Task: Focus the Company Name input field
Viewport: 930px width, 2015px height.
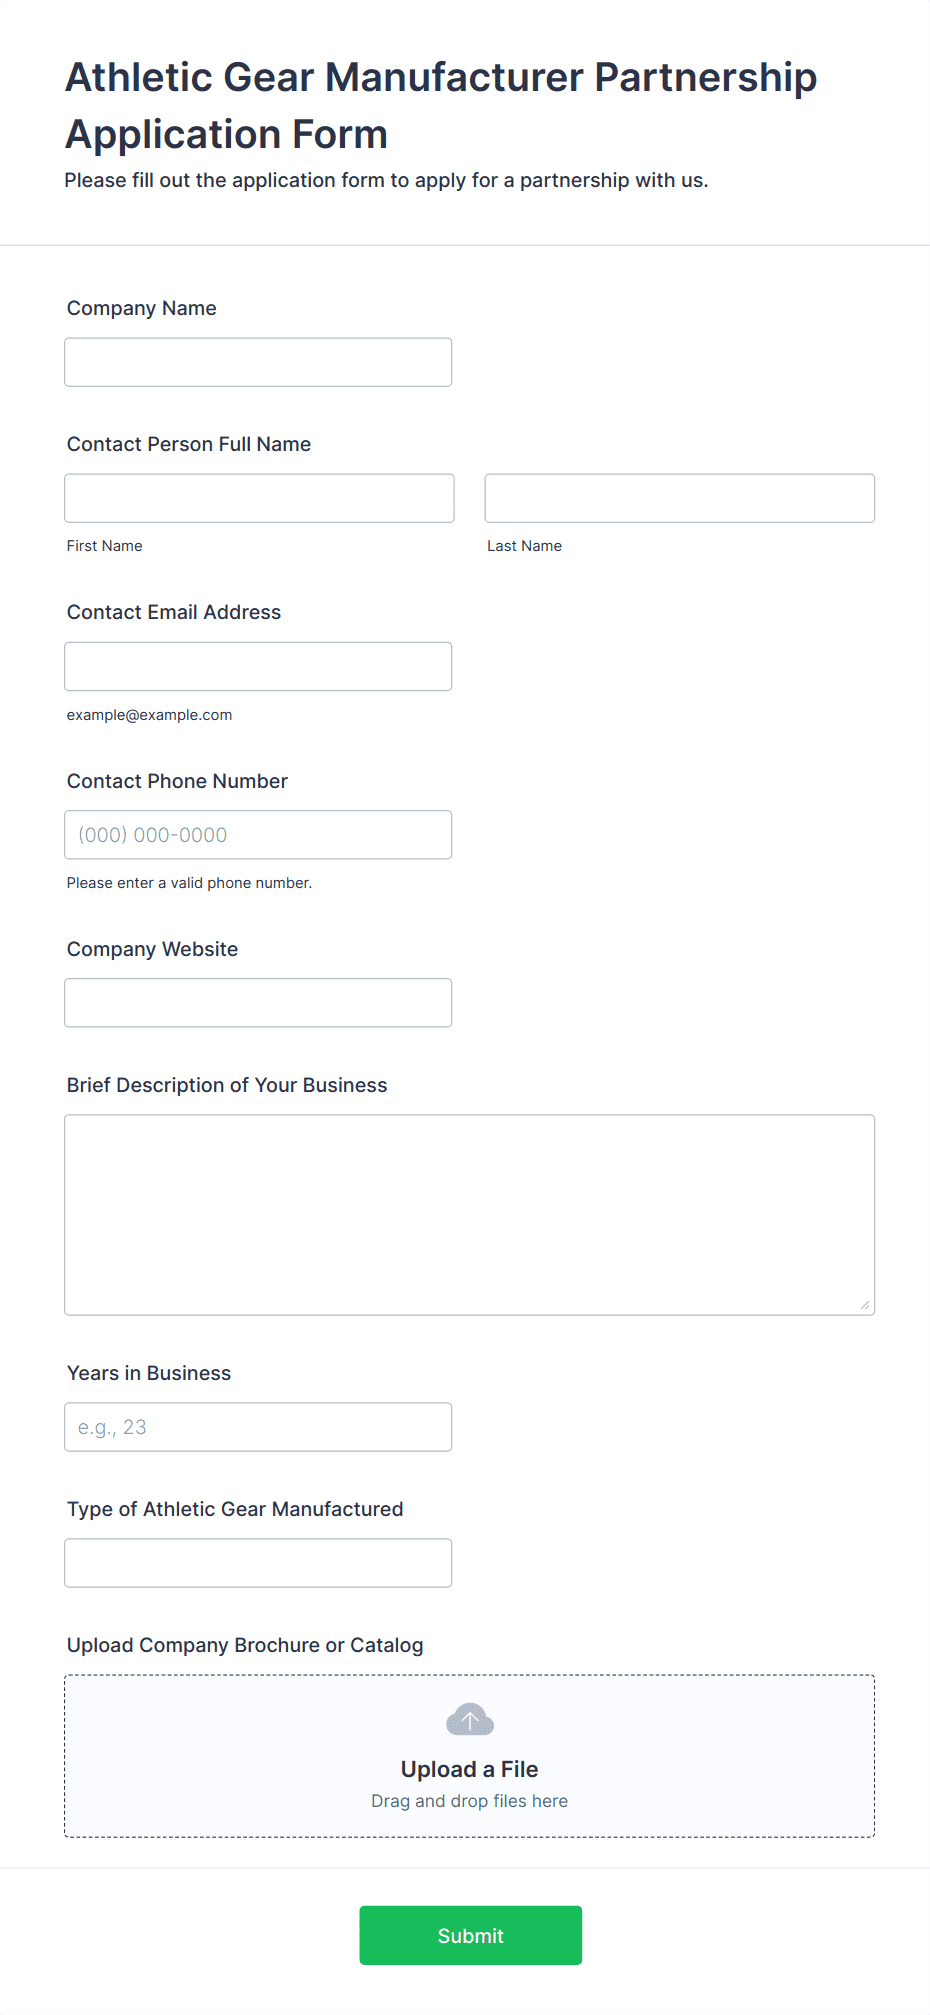Action: [x=258, y=362]
